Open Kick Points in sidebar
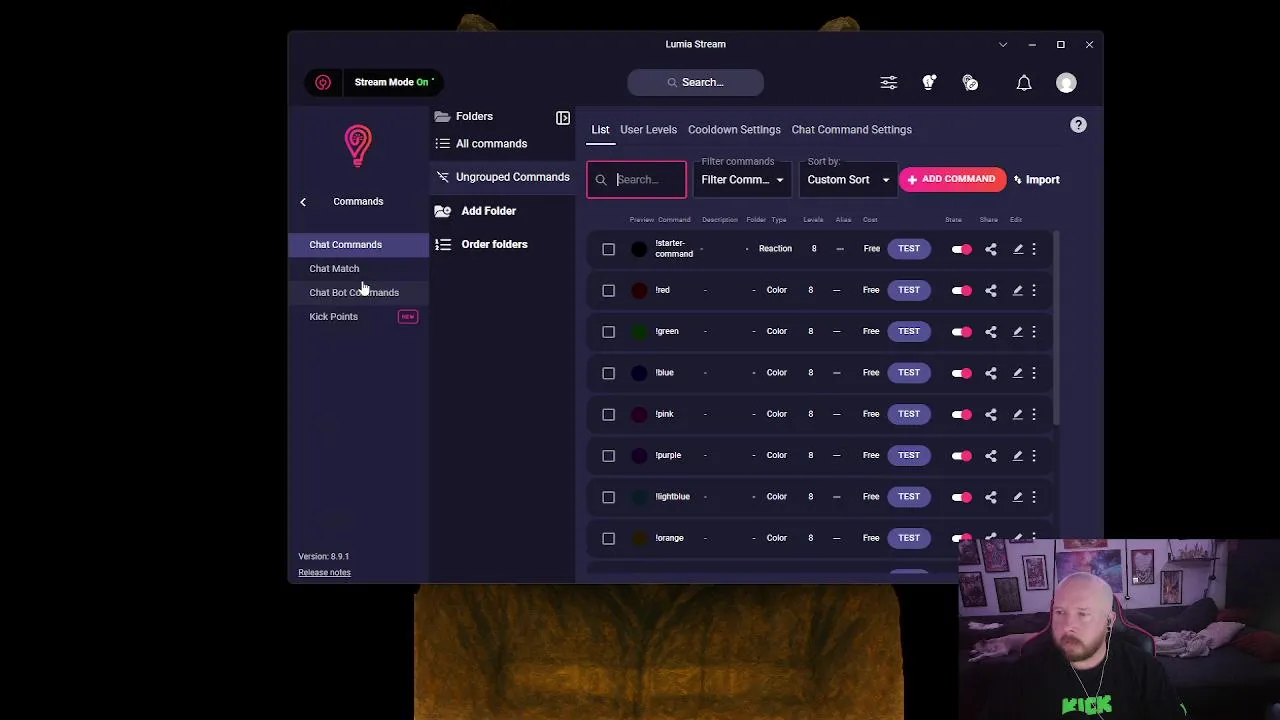The height and width of the screenshot is (720, 1280). (x=358, y=317)
